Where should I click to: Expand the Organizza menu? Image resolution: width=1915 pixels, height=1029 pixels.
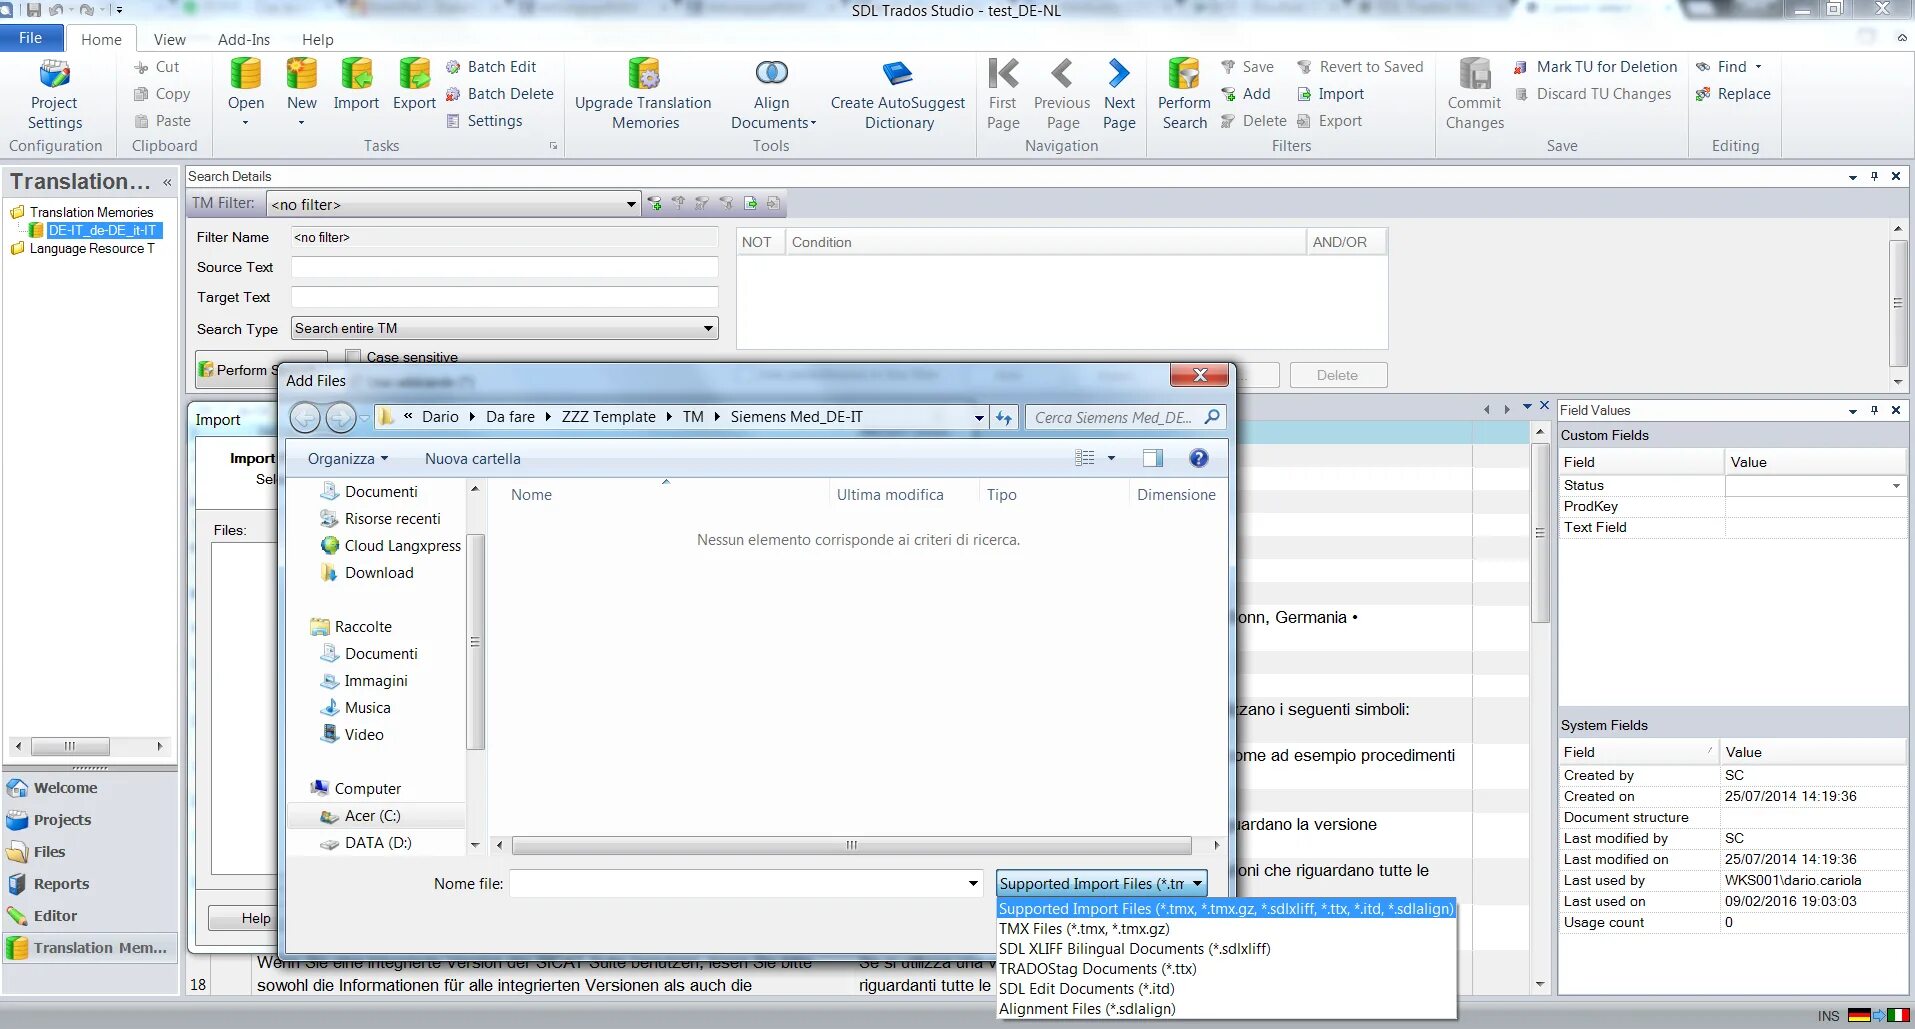(x=347, y=459)
